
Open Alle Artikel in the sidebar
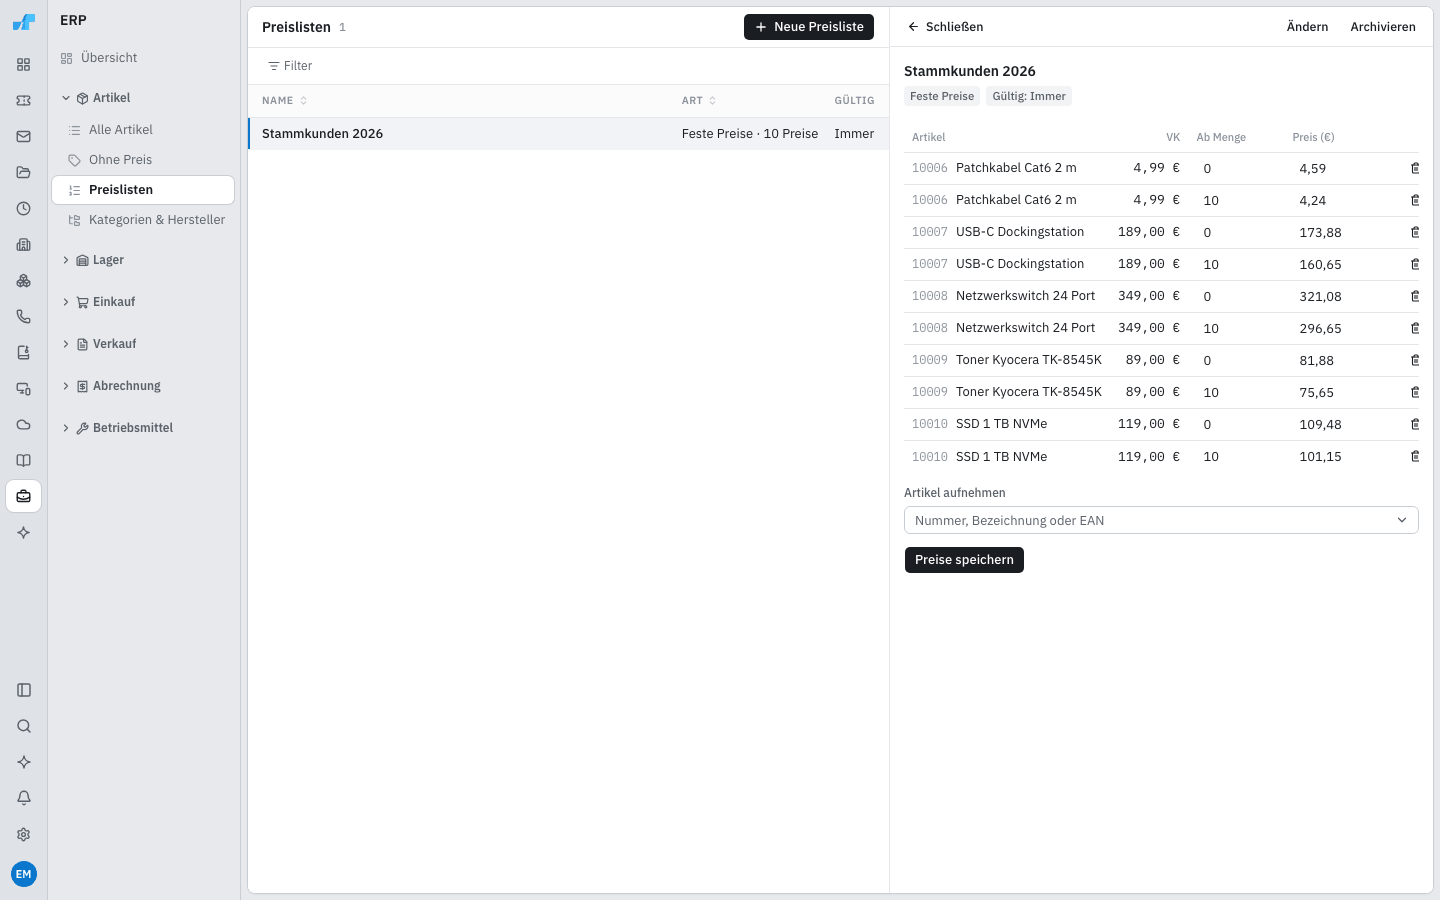click(x=143, y=130)
